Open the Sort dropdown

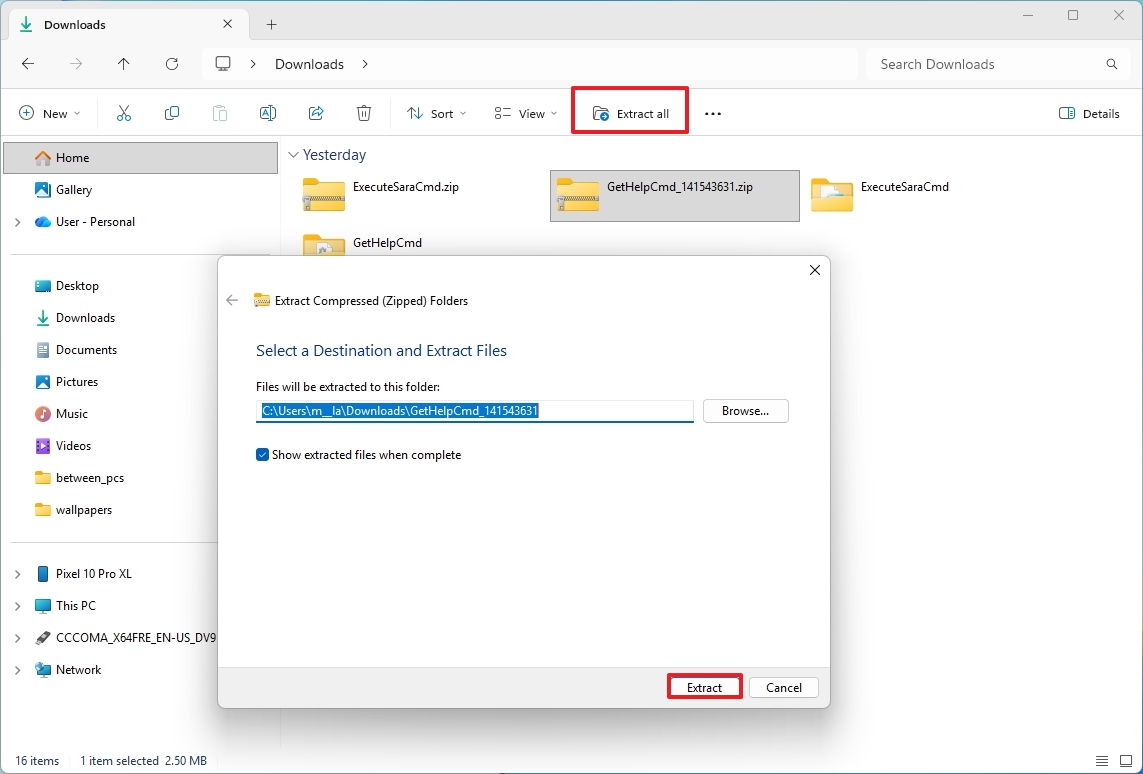tap(435, 113)
